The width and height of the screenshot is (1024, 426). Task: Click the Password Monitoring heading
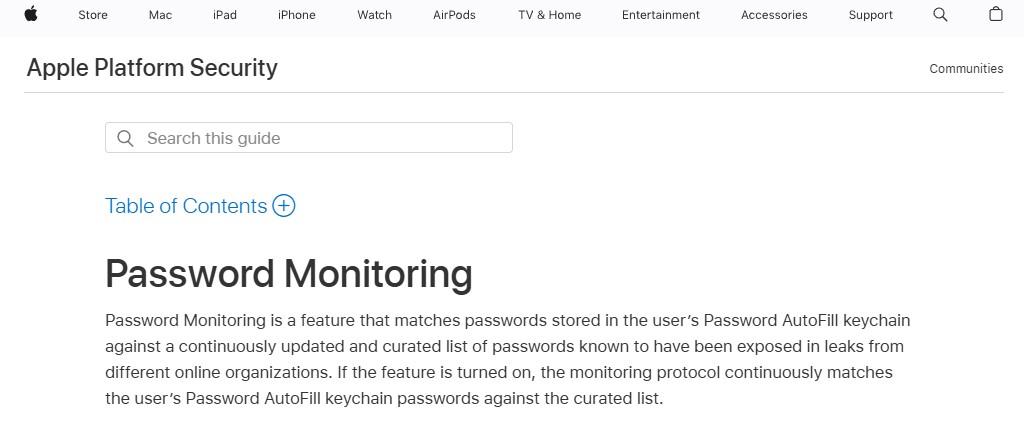pyautogui.click(x=289, y=274)
